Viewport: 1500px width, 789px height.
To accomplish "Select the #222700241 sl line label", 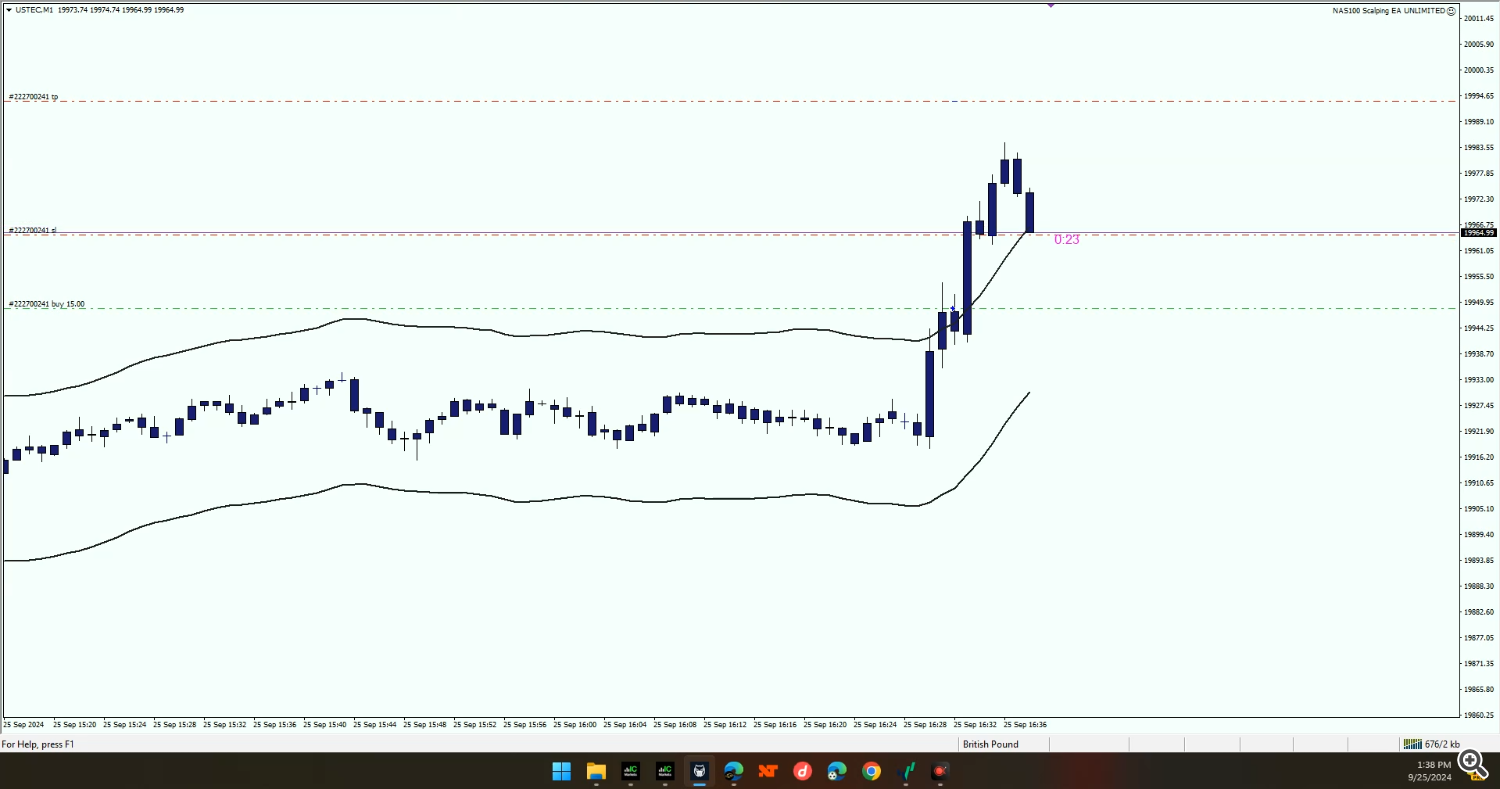I will [32, 230].
